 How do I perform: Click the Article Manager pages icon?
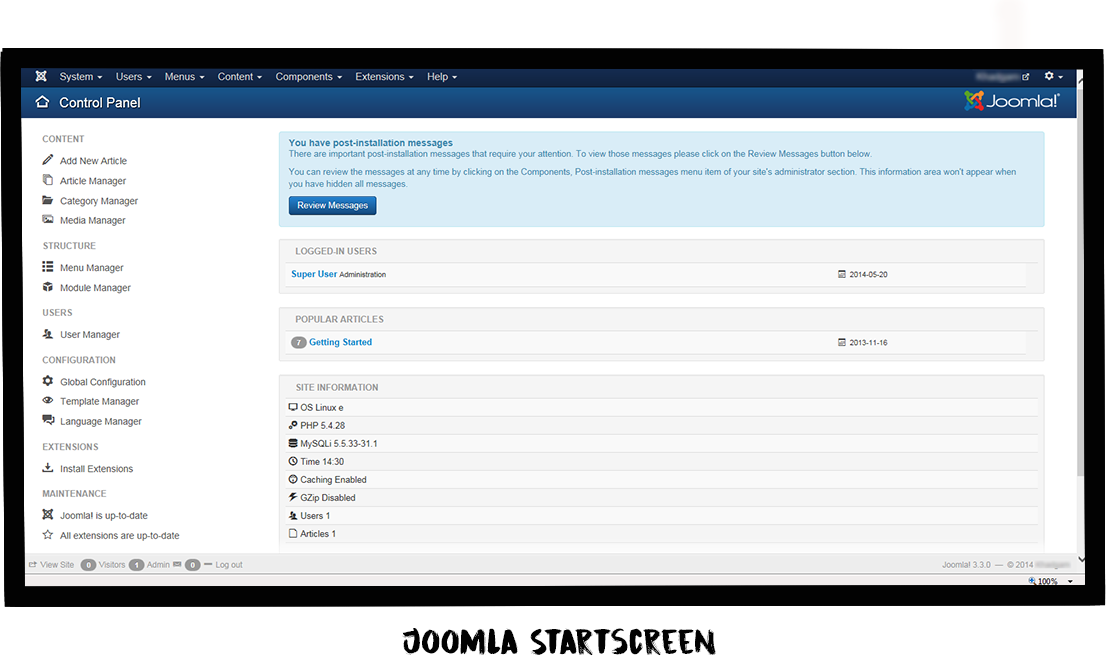tap(47, 180)
